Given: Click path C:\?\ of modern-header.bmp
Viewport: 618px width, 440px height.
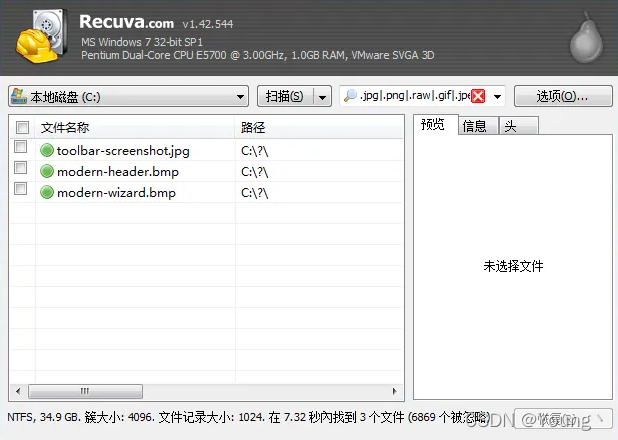Looking at the screenshot, I should coord(255,172).
